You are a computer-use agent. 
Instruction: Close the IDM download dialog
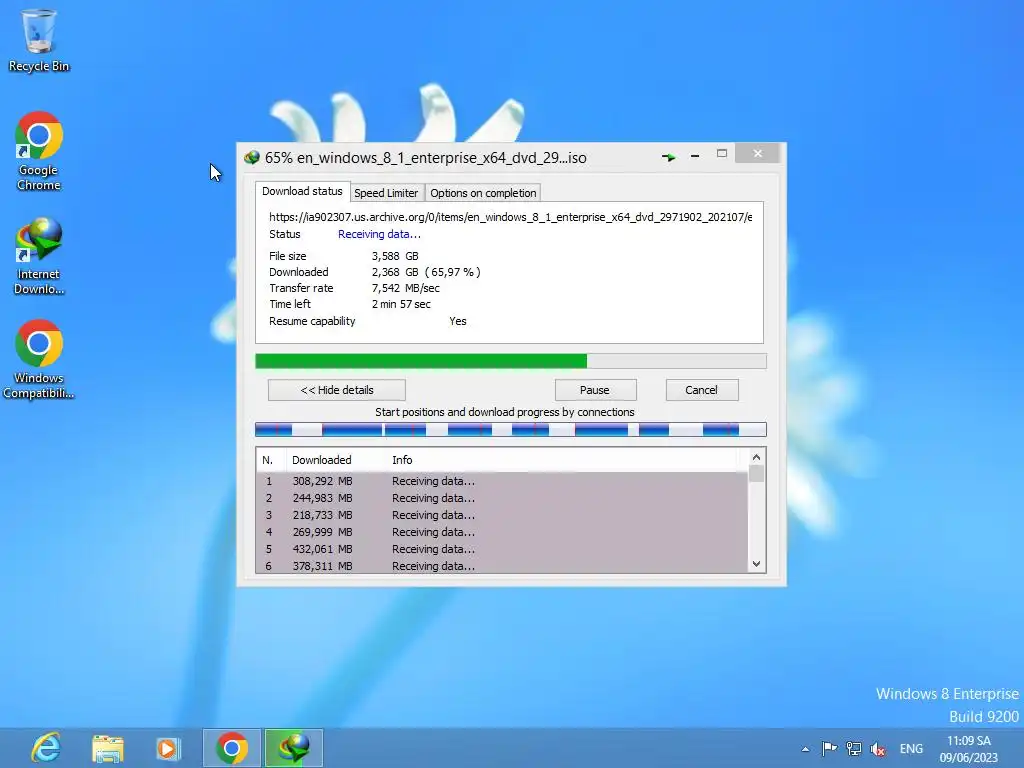(757, 153)
